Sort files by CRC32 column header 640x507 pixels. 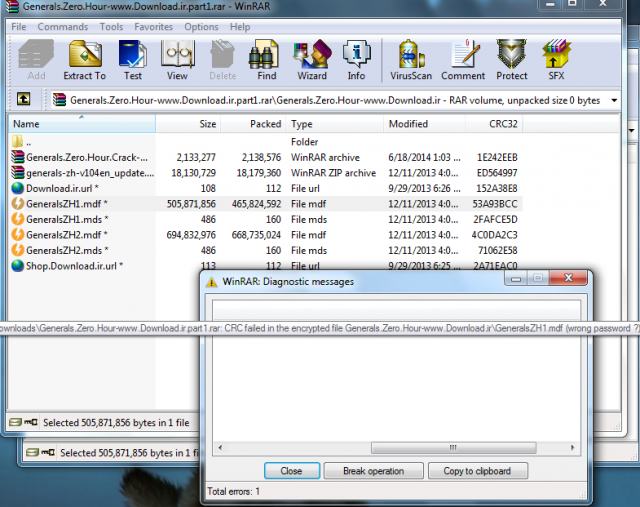[x=503, y=124]
